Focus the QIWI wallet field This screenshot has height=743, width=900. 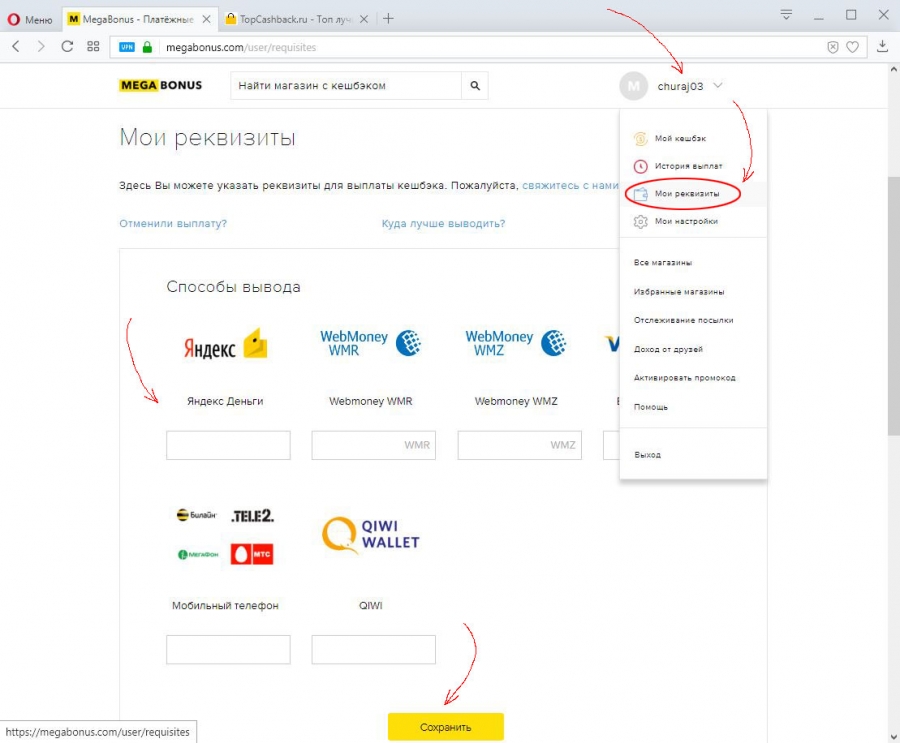click(374, 649)
